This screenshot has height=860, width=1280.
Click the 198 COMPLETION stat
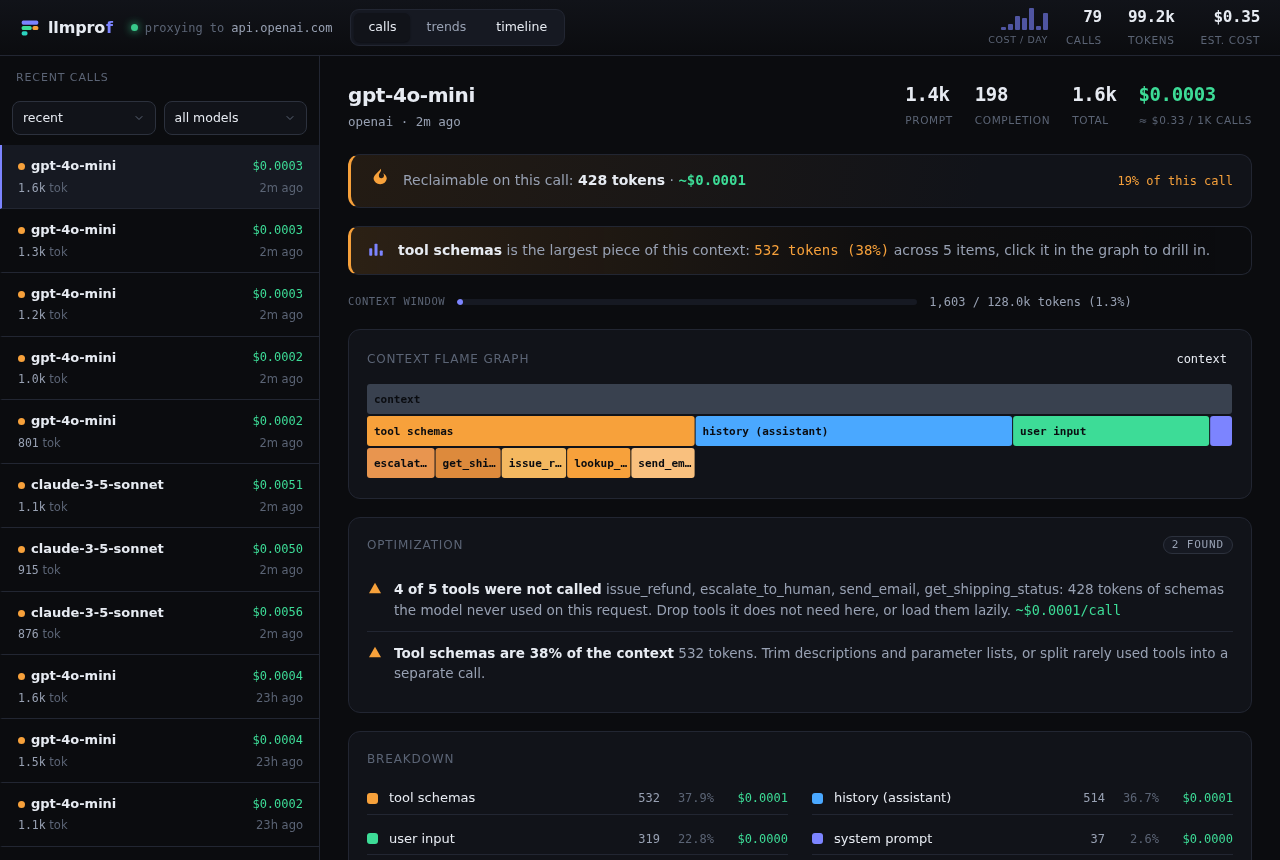click(x=1012, y=105)
